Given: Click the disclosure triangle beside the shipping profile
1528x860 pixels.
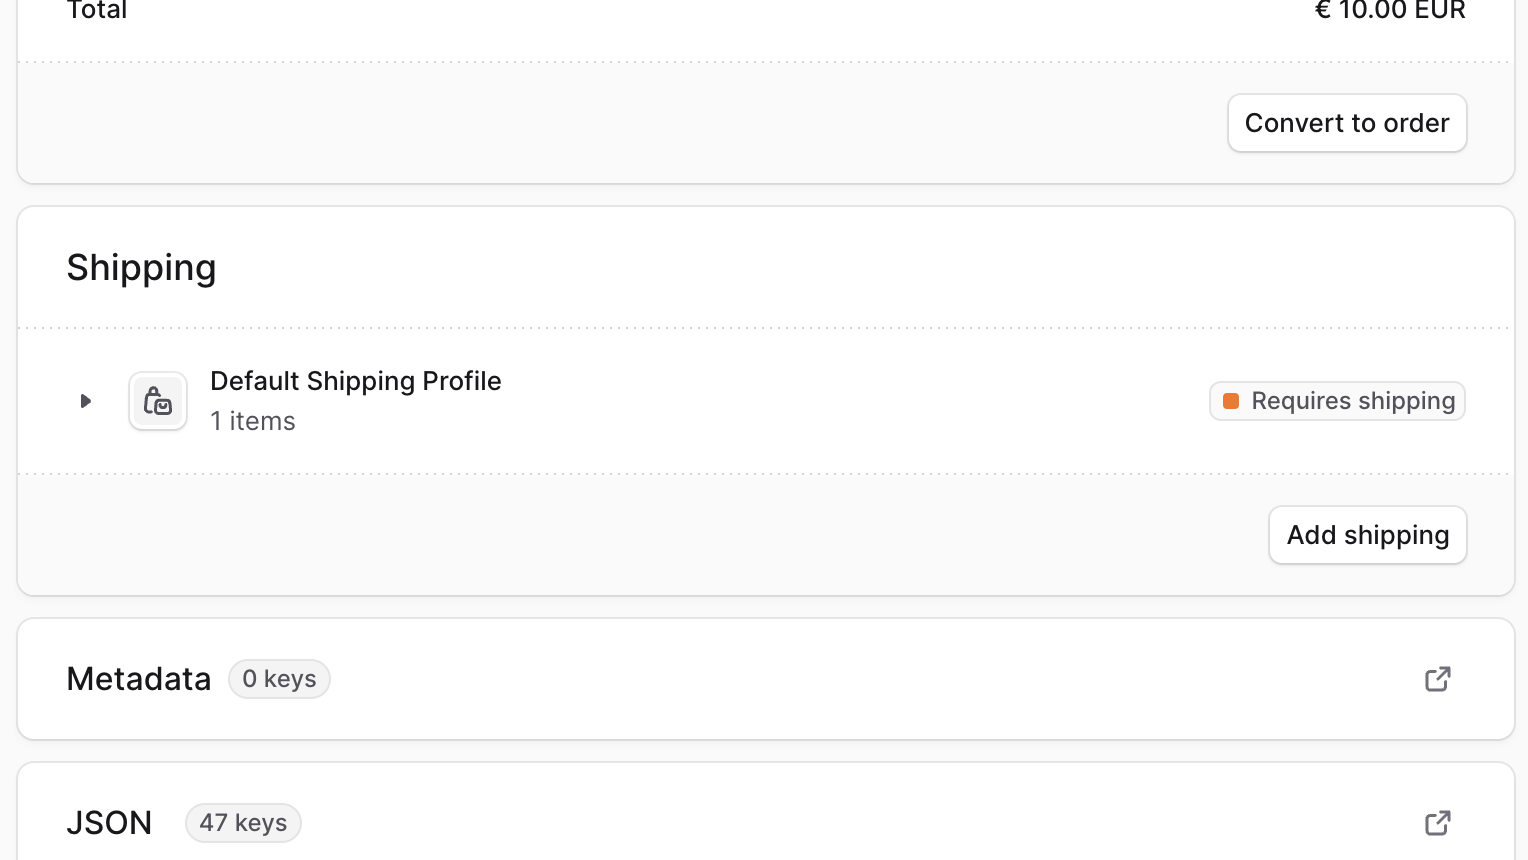Looking at the screenshot, I should 85,401.
